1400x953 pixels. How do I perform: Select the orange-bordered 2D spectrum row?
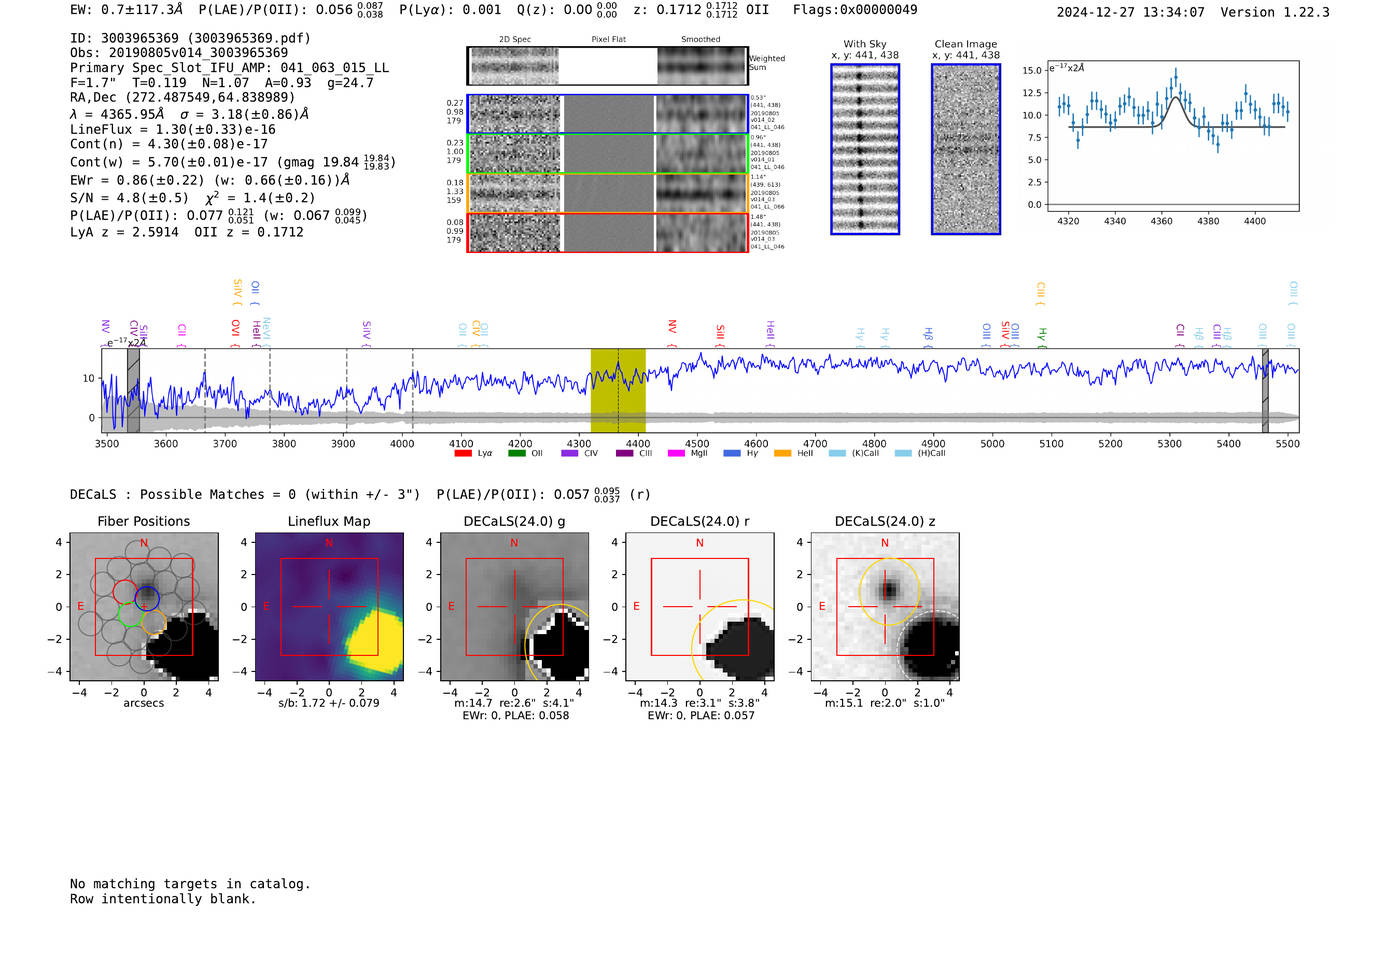point(607,193)
